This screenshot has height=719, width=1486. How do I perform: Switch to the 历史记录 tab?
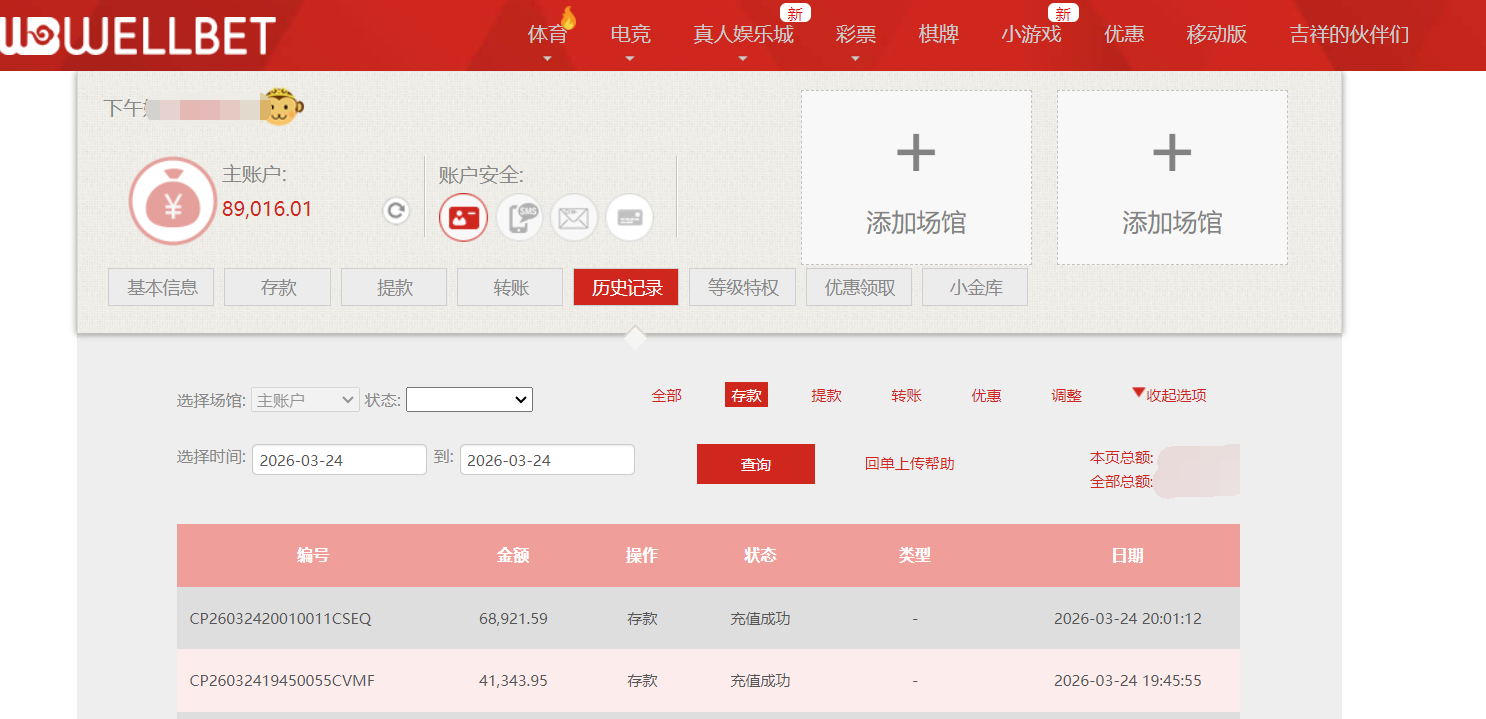tap(625, 286)
